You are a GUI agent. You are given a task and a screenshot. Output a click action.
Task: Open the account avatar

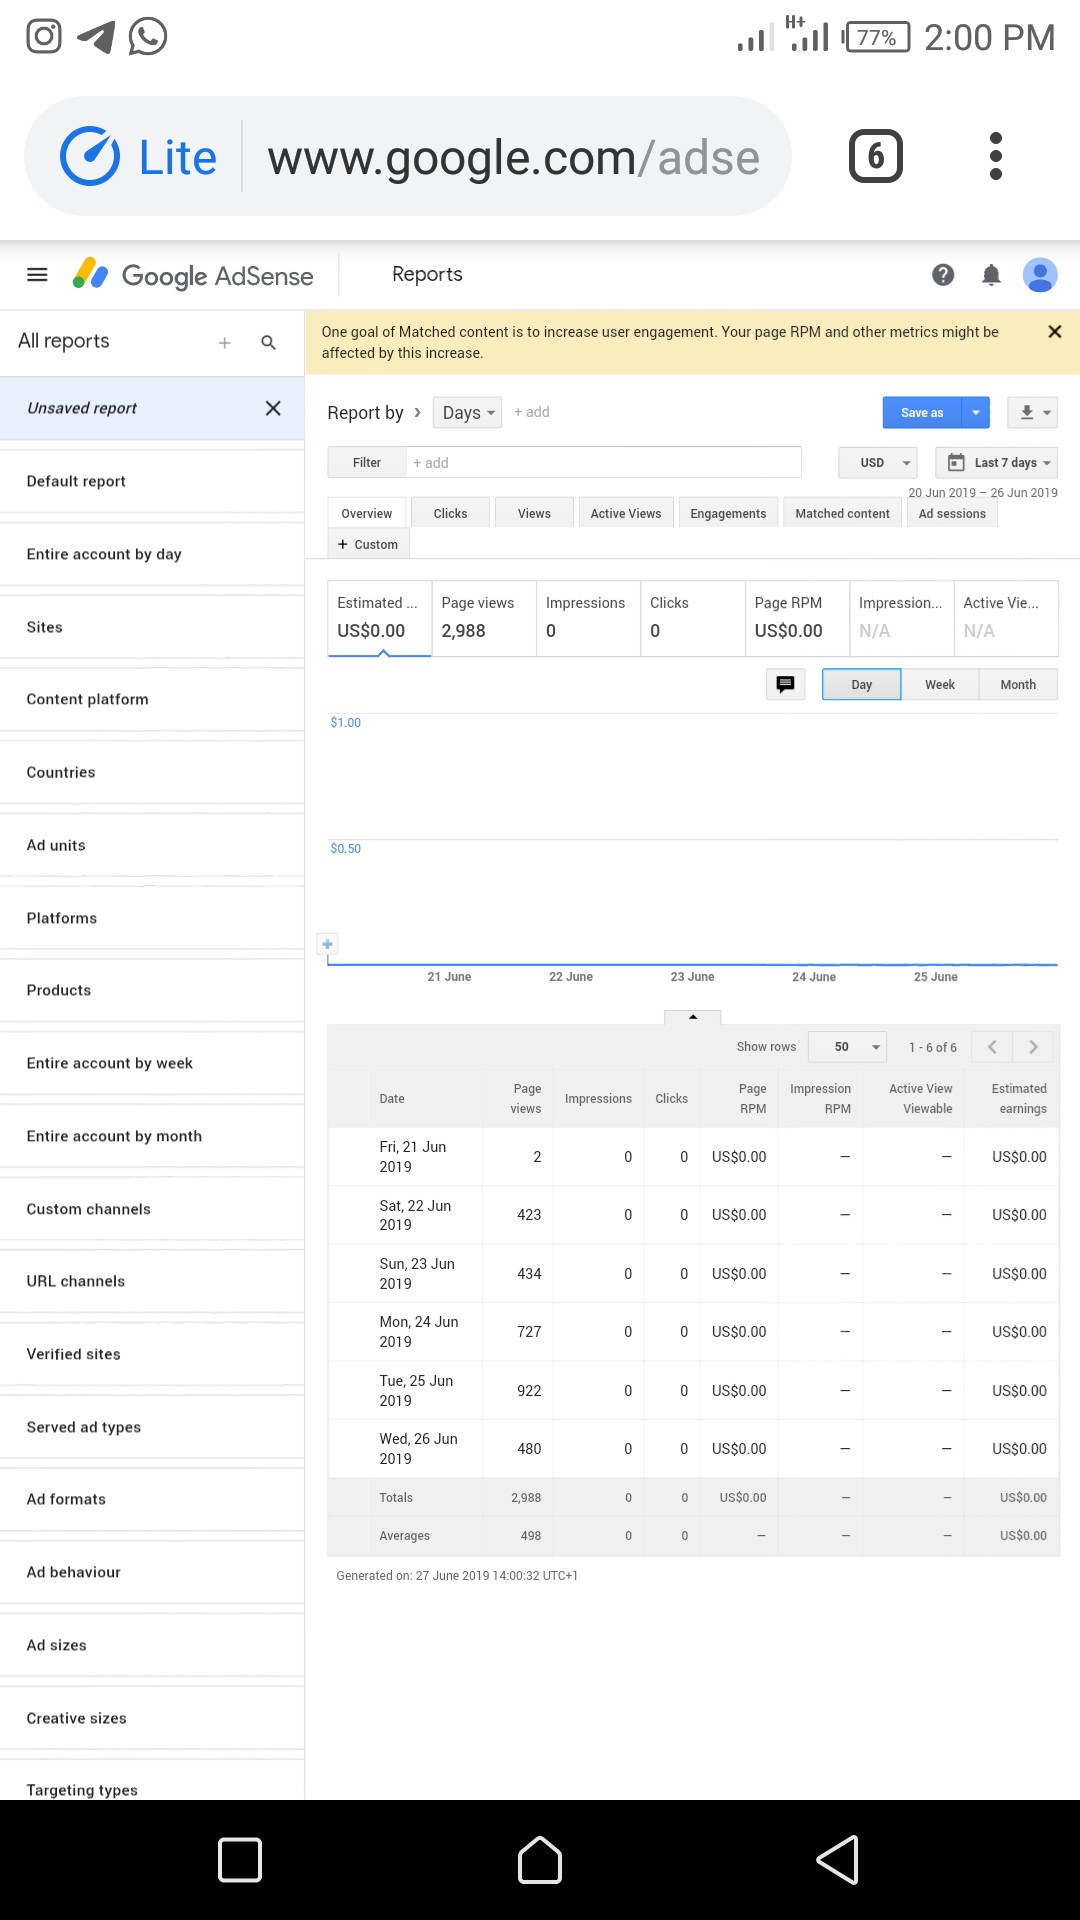1040,275
